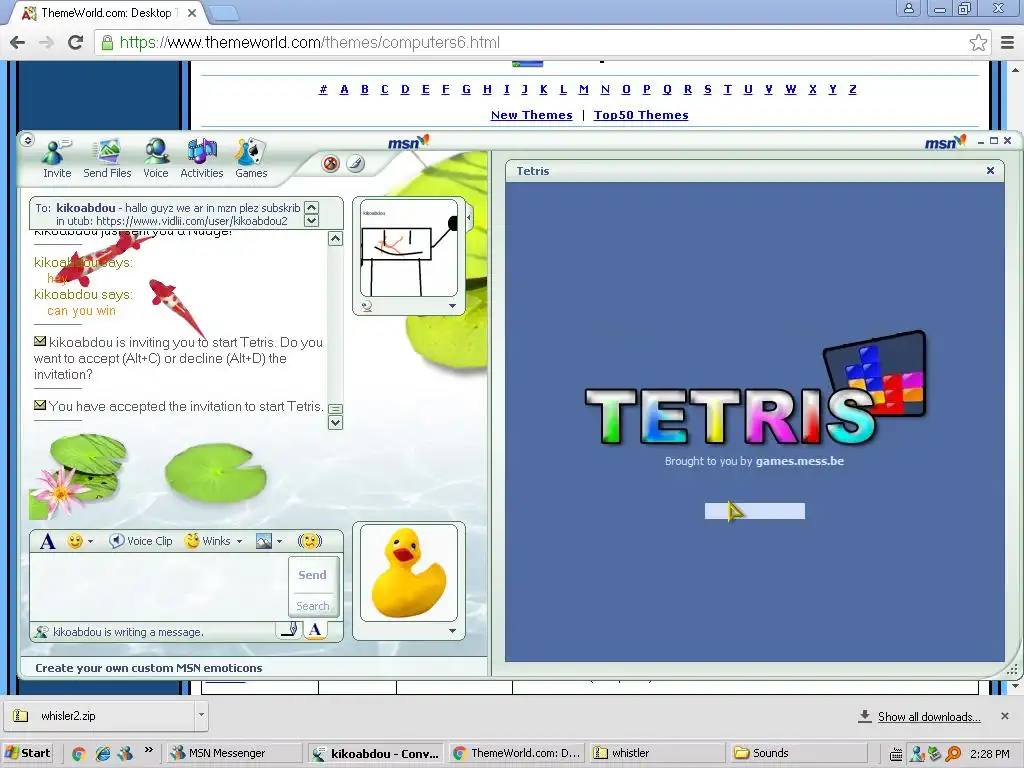Start a Voice call

pos(156,159)
